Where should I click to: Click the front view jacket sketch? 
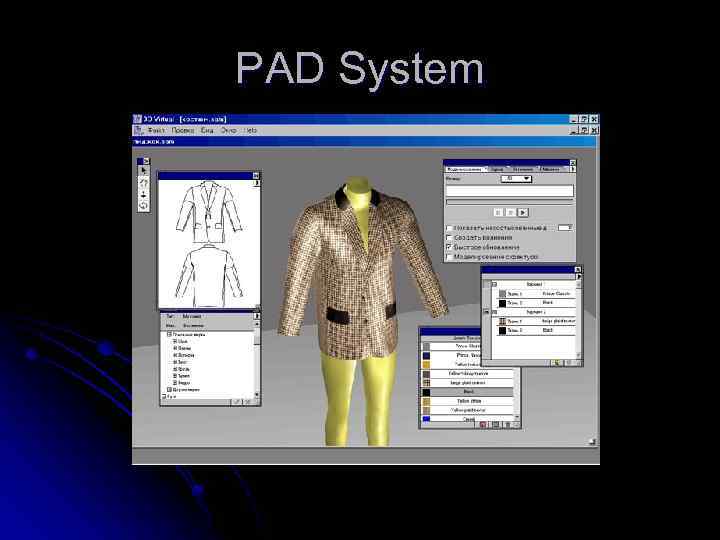[x=209, y=212]
